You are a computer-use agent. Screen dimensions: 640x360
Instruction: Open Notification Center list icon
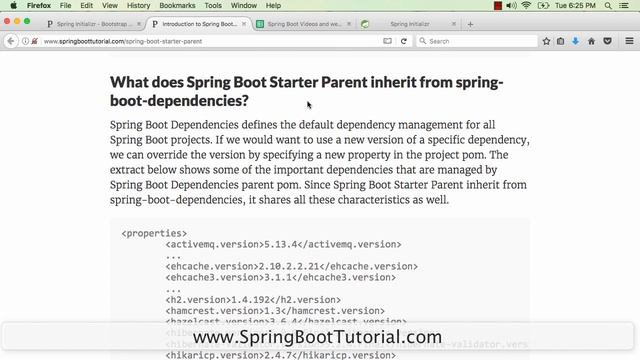624,6
